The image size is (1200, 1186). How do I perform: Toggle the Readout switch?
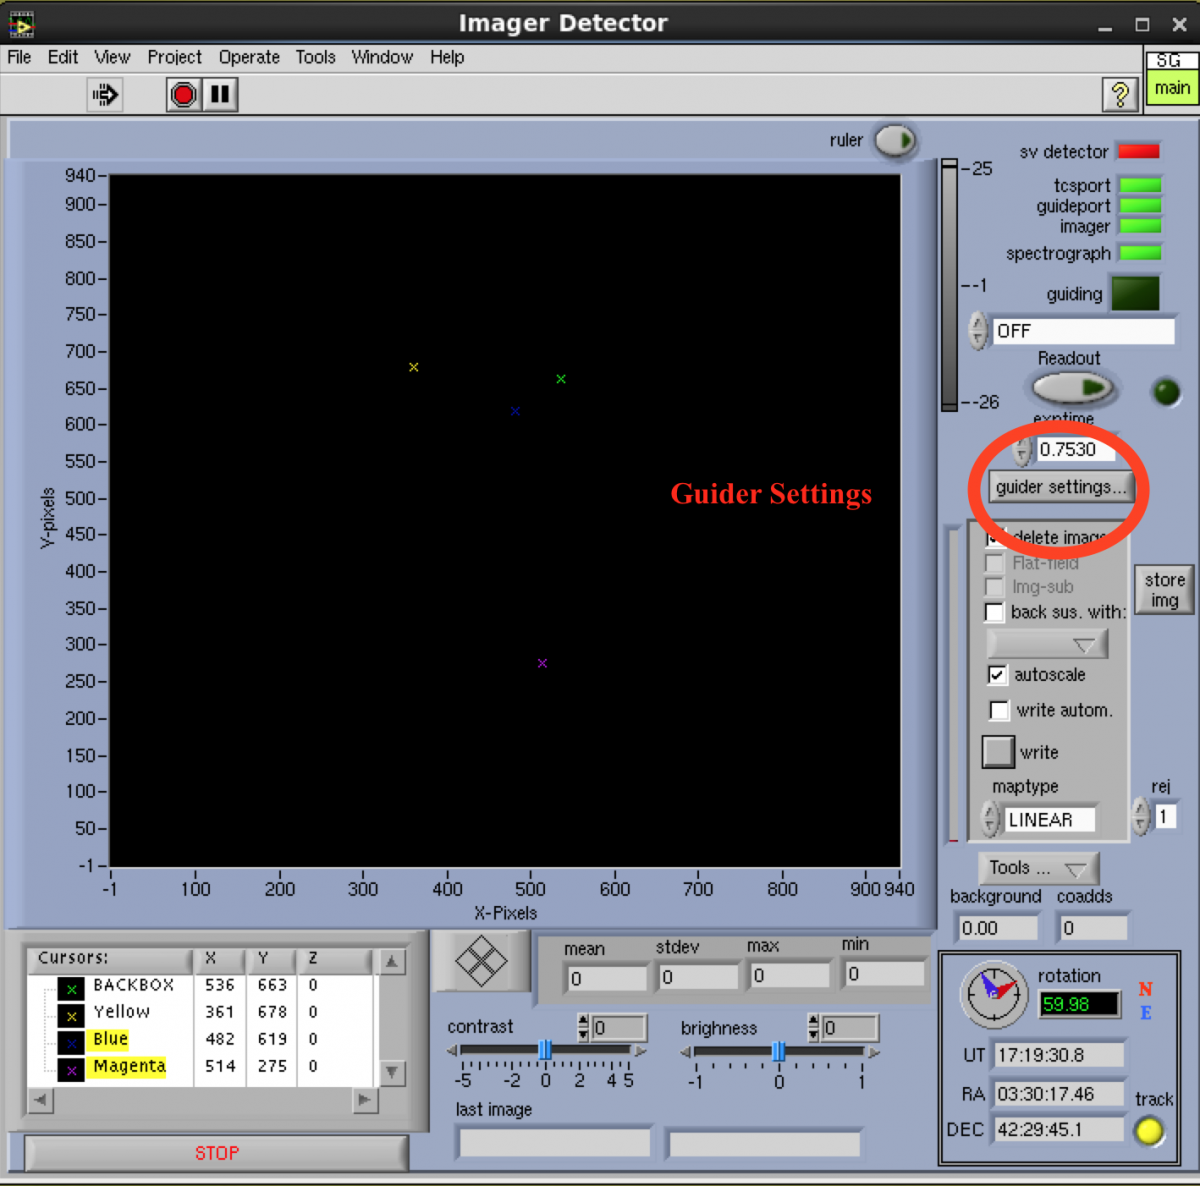[x=1073, y=387]
